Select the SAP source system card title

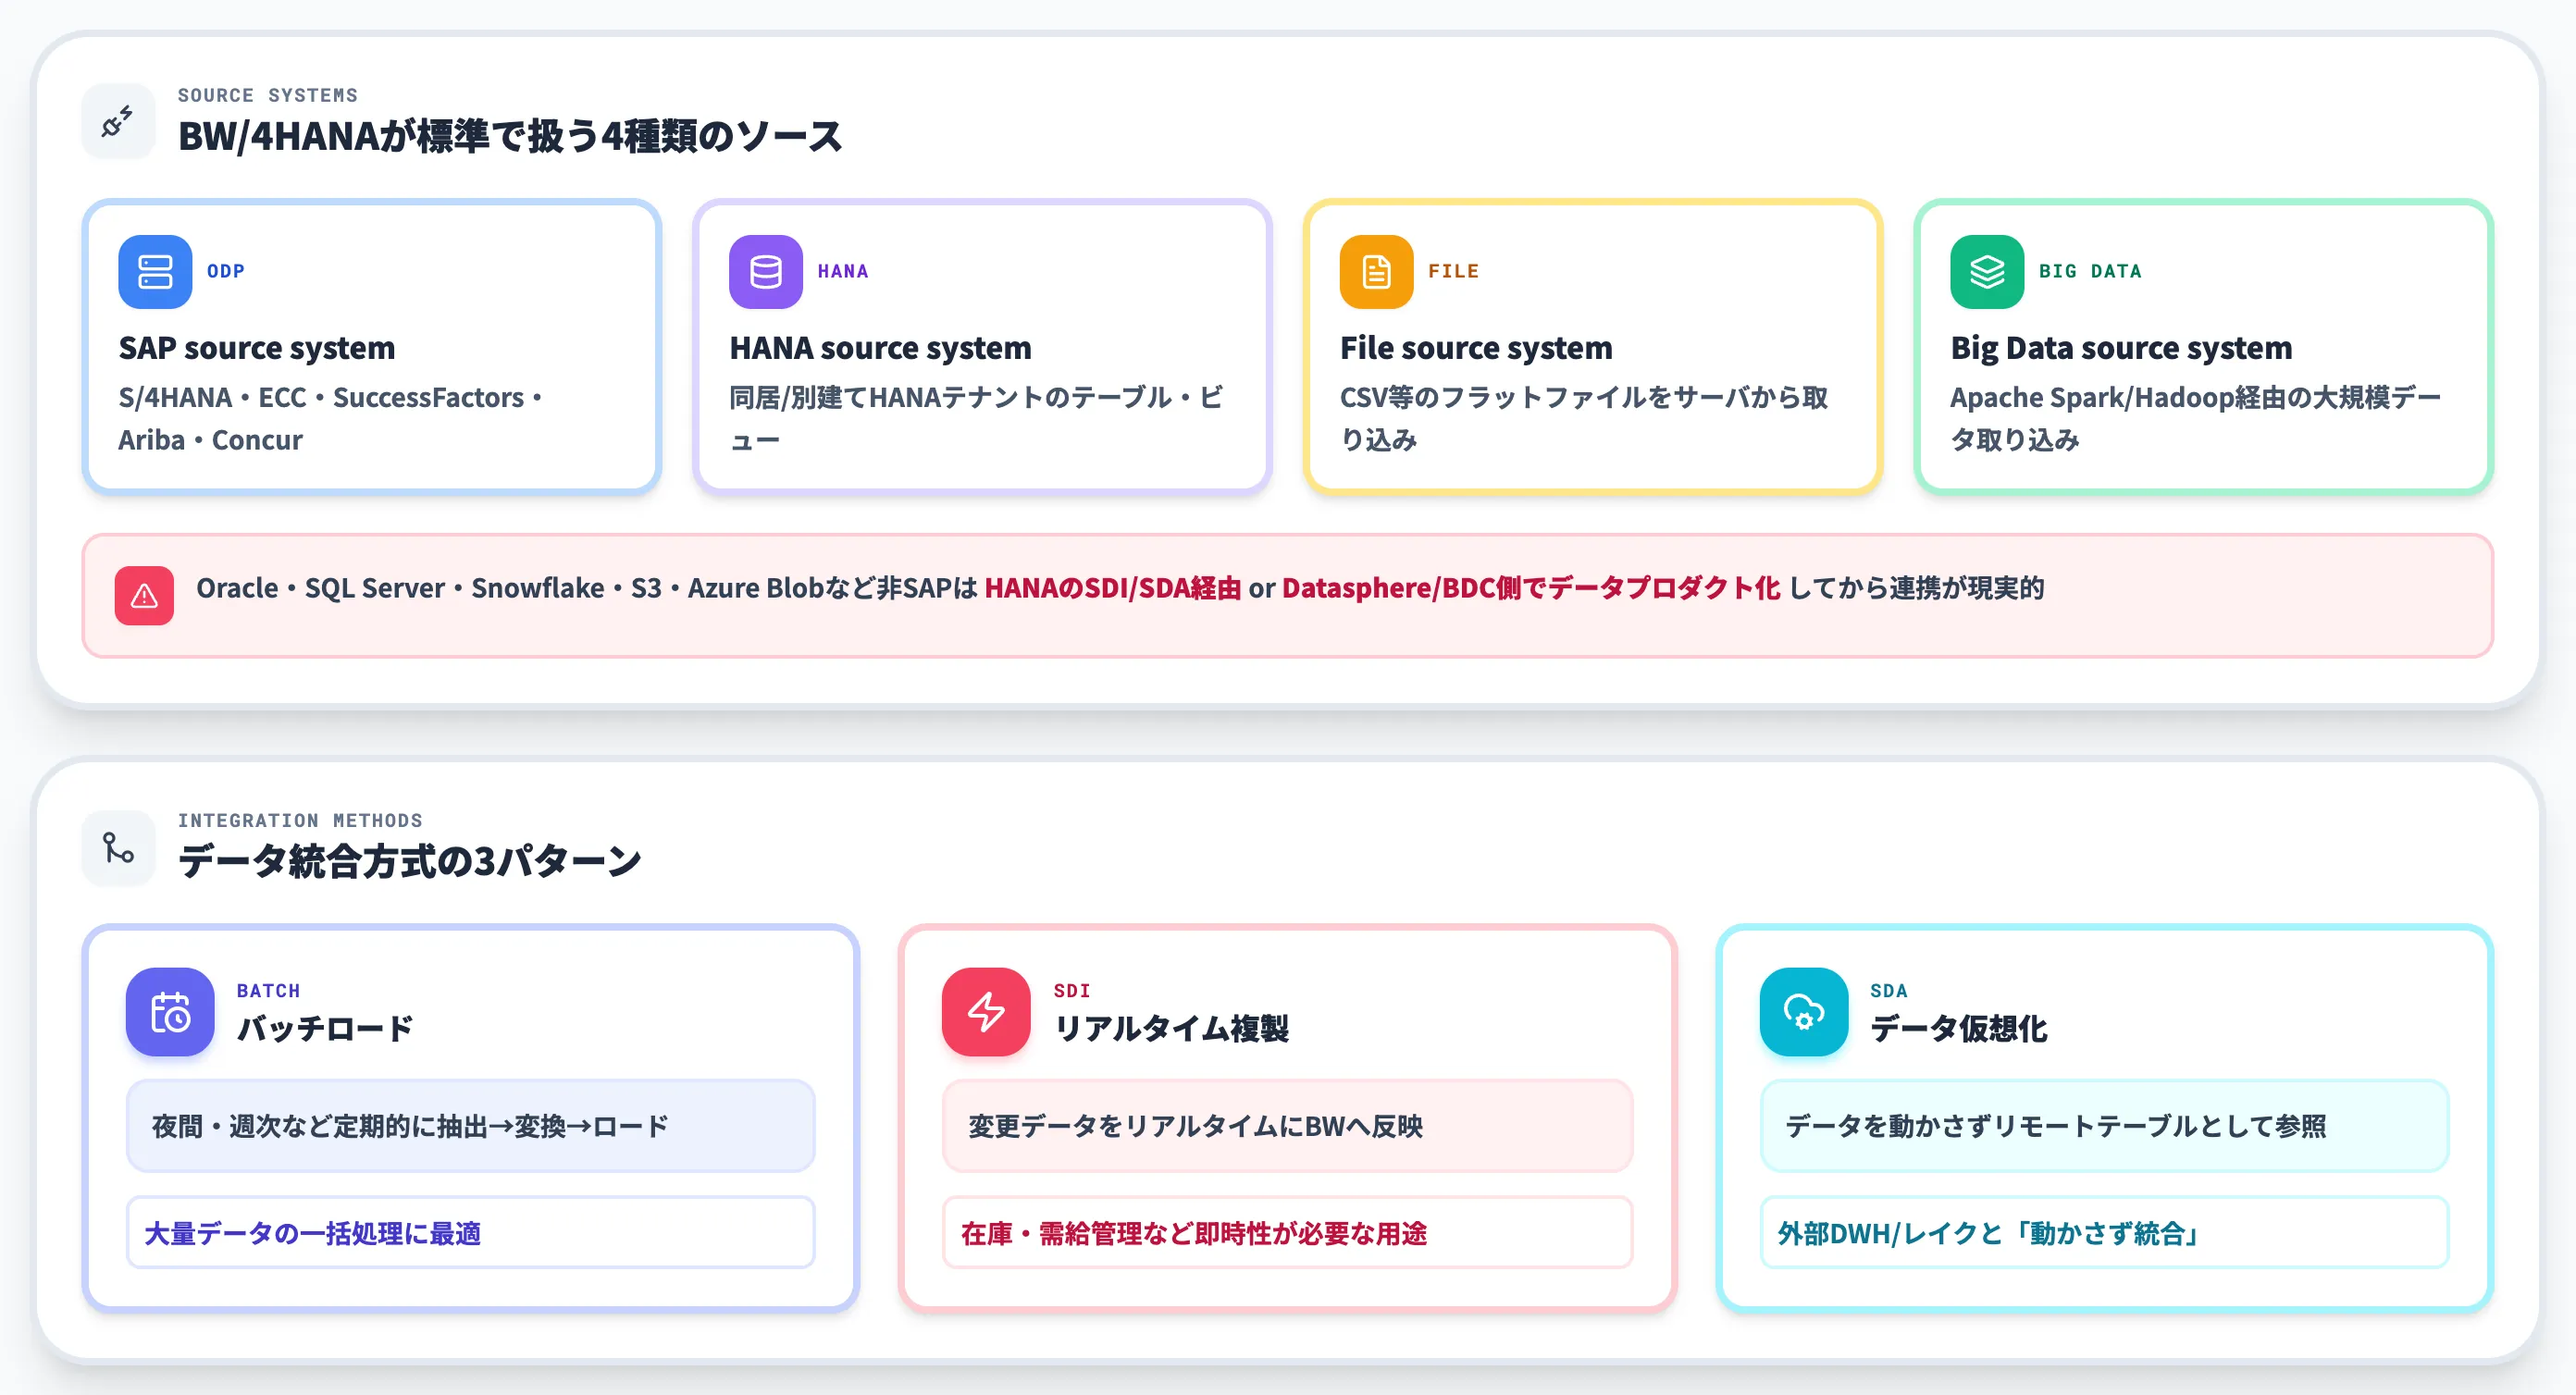[257, 348]
